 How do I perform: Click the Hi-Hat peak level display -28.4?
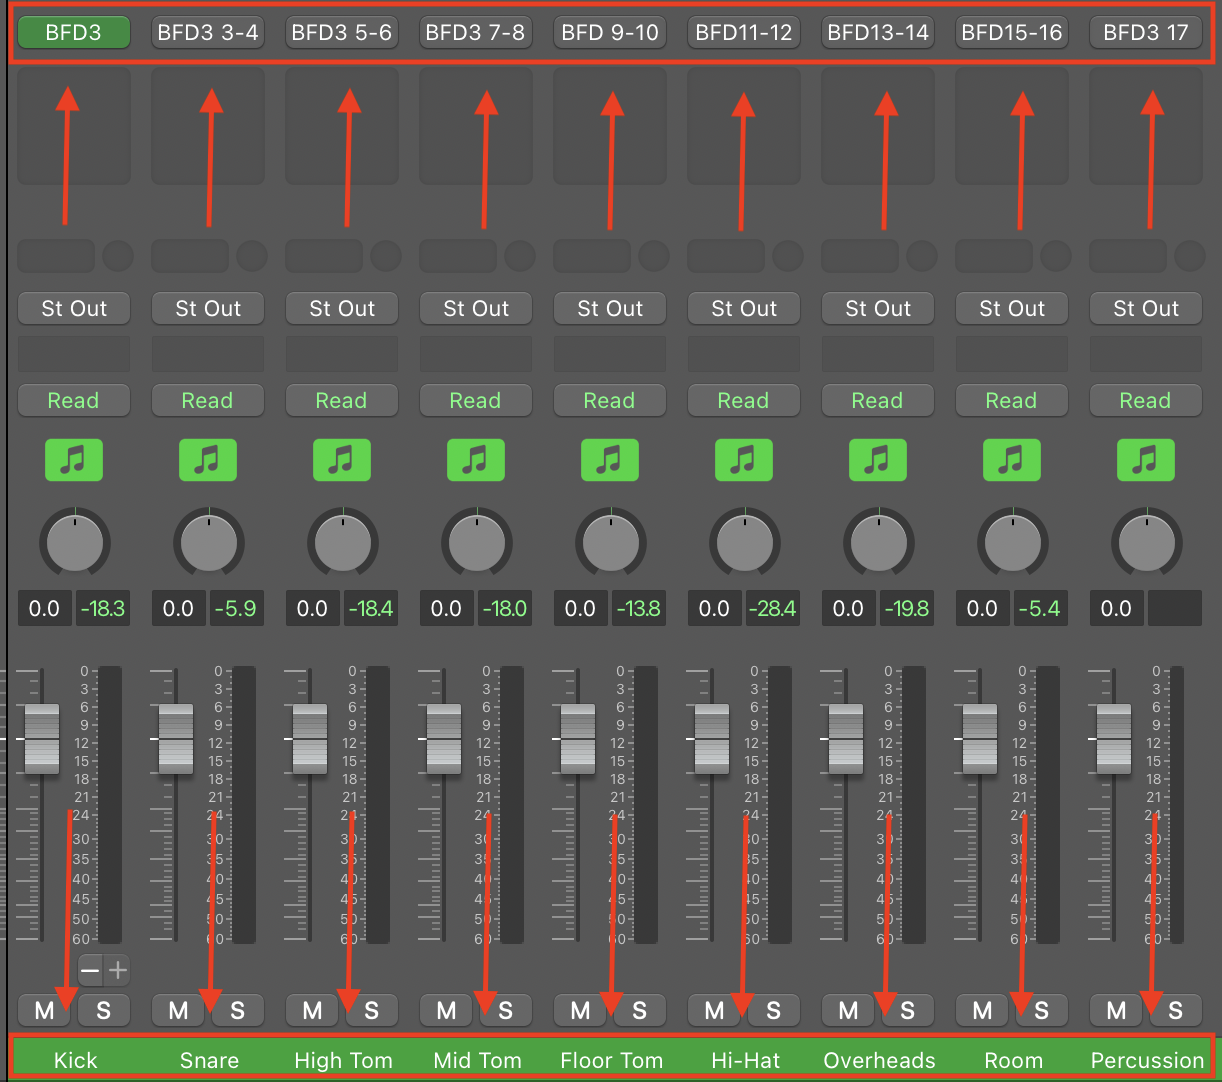[x=773, y=608]
